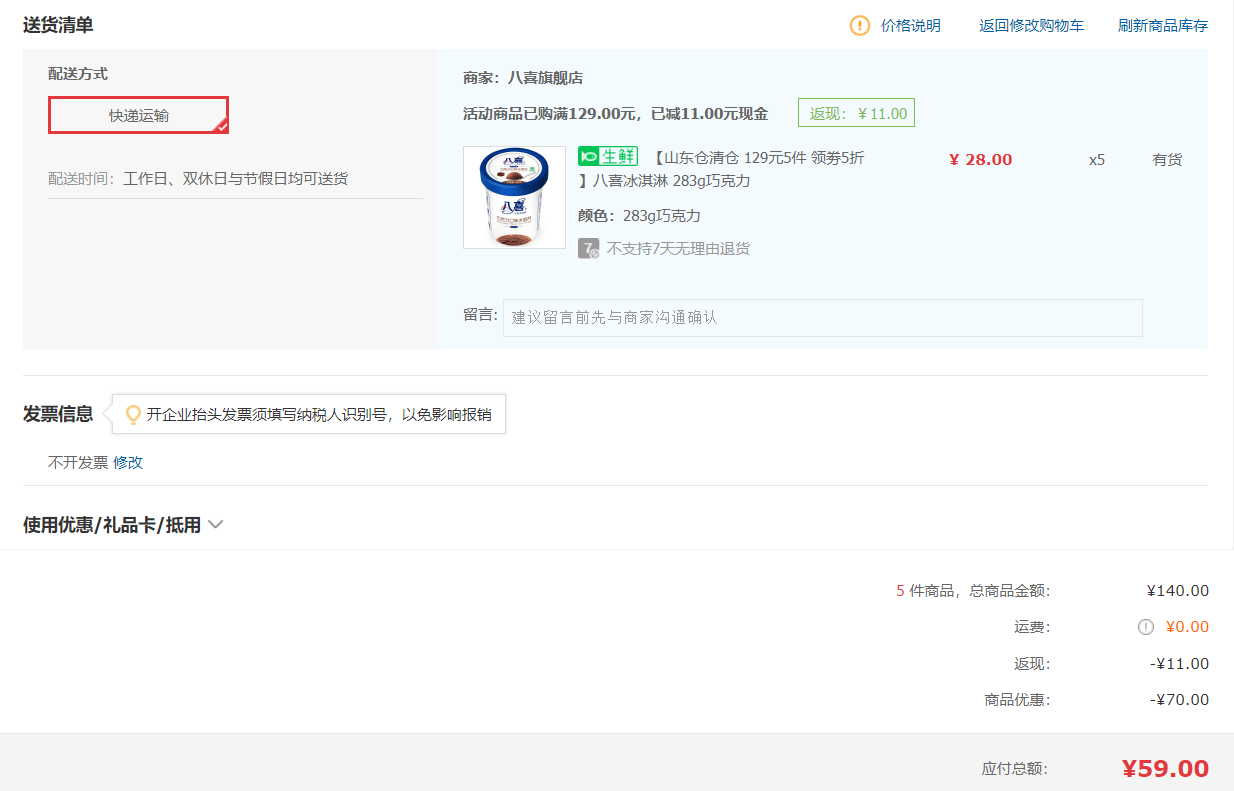Image resolution: width=1234 pixels, height=791 pixels.
Task: Click the payable total ¥59.00
Action: 1165,768
